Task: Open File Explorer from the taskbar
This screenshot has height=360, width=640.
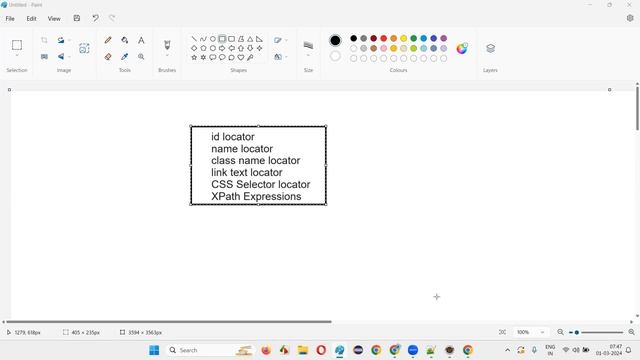Action: tap(302, 350)
